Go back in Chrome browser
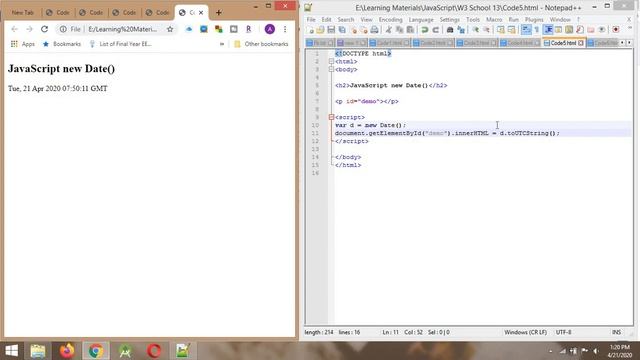 pos(15,29)
